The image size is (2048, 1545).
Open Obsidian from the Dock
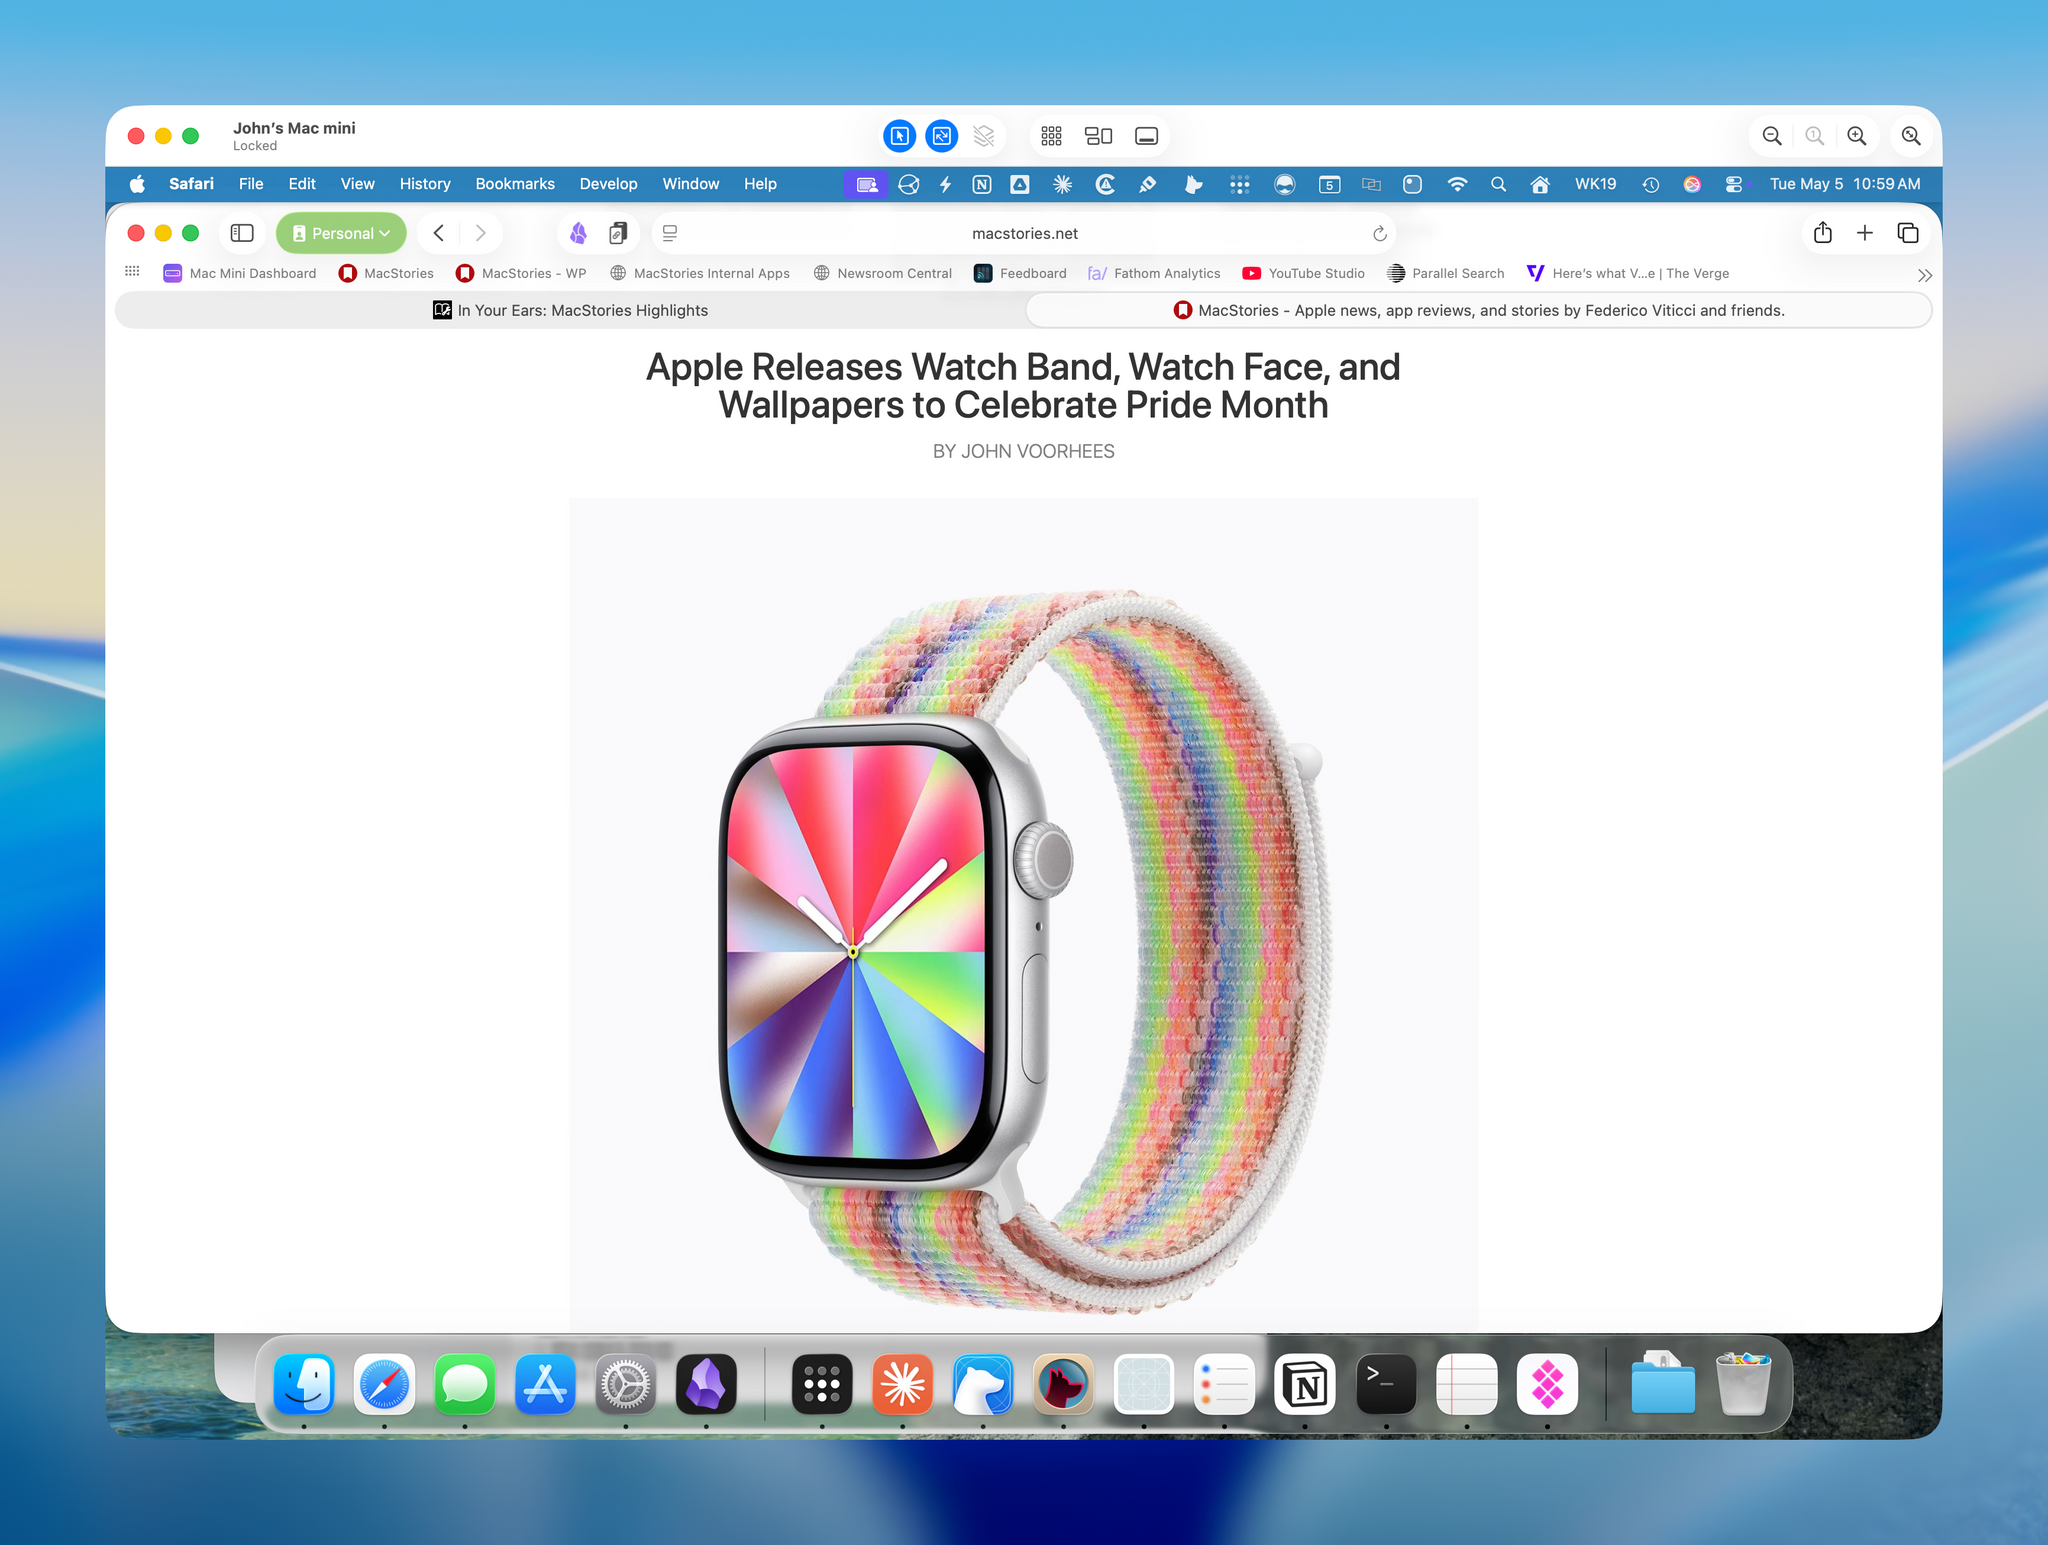706,1385
